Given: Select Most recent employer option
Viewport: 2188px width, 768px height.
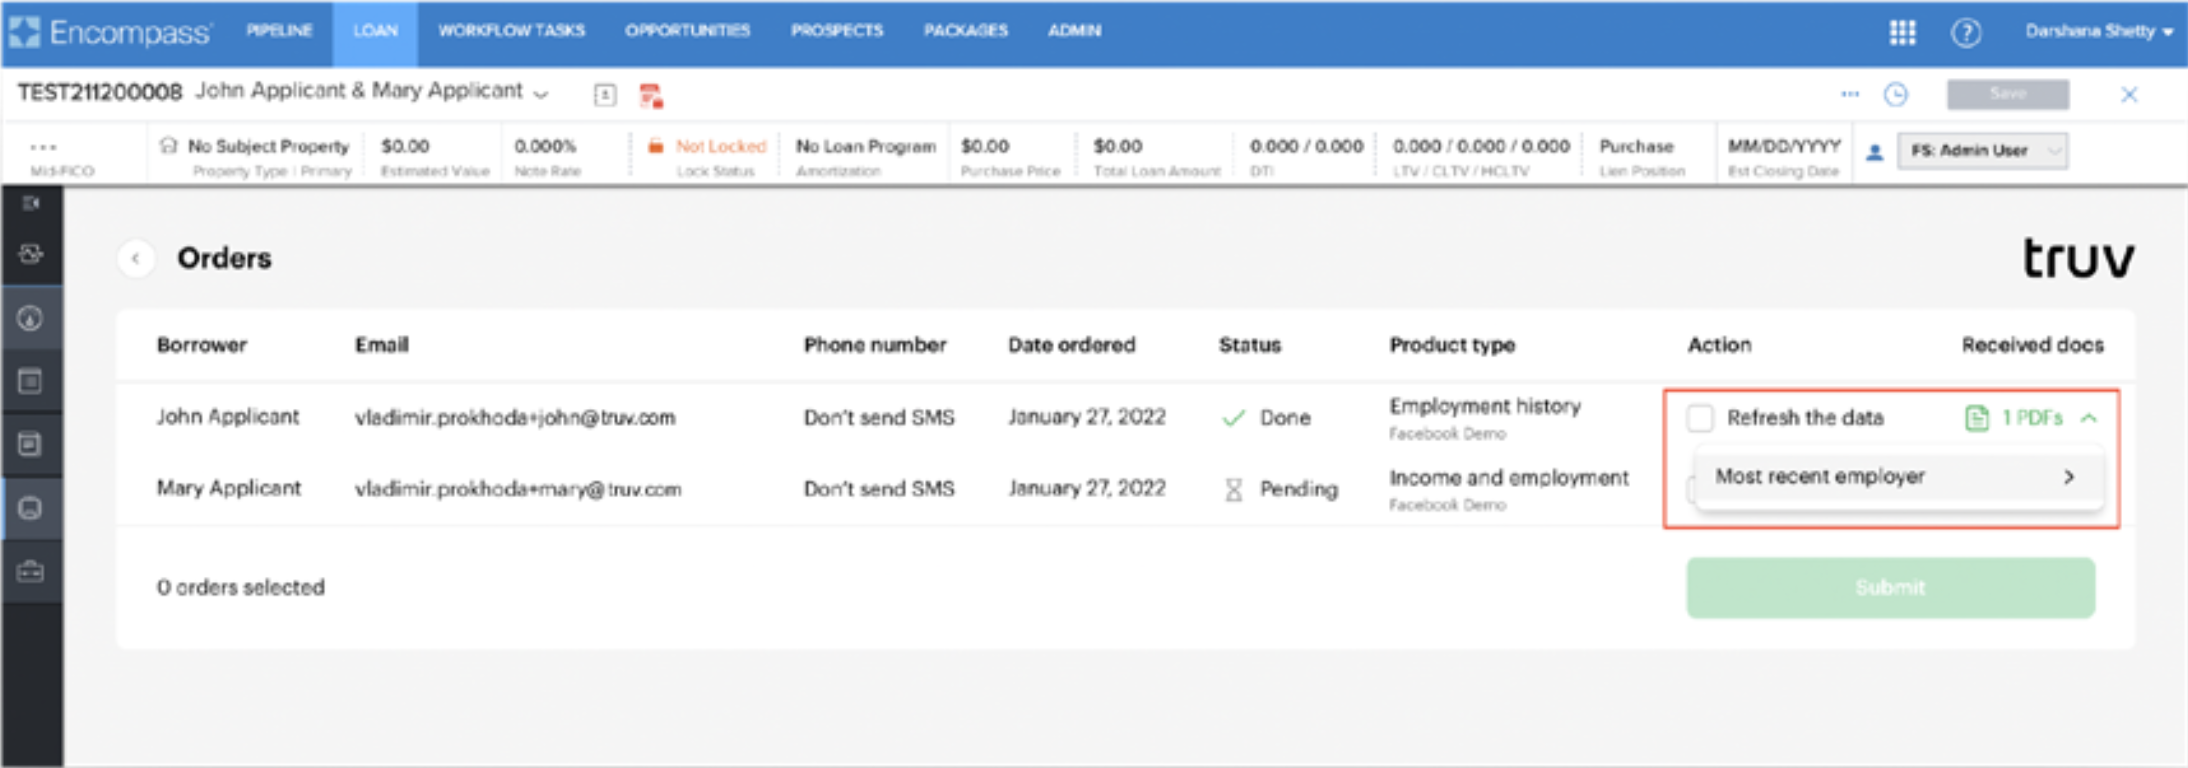Looking at the screenshot, I should [x=1898, y=477].
